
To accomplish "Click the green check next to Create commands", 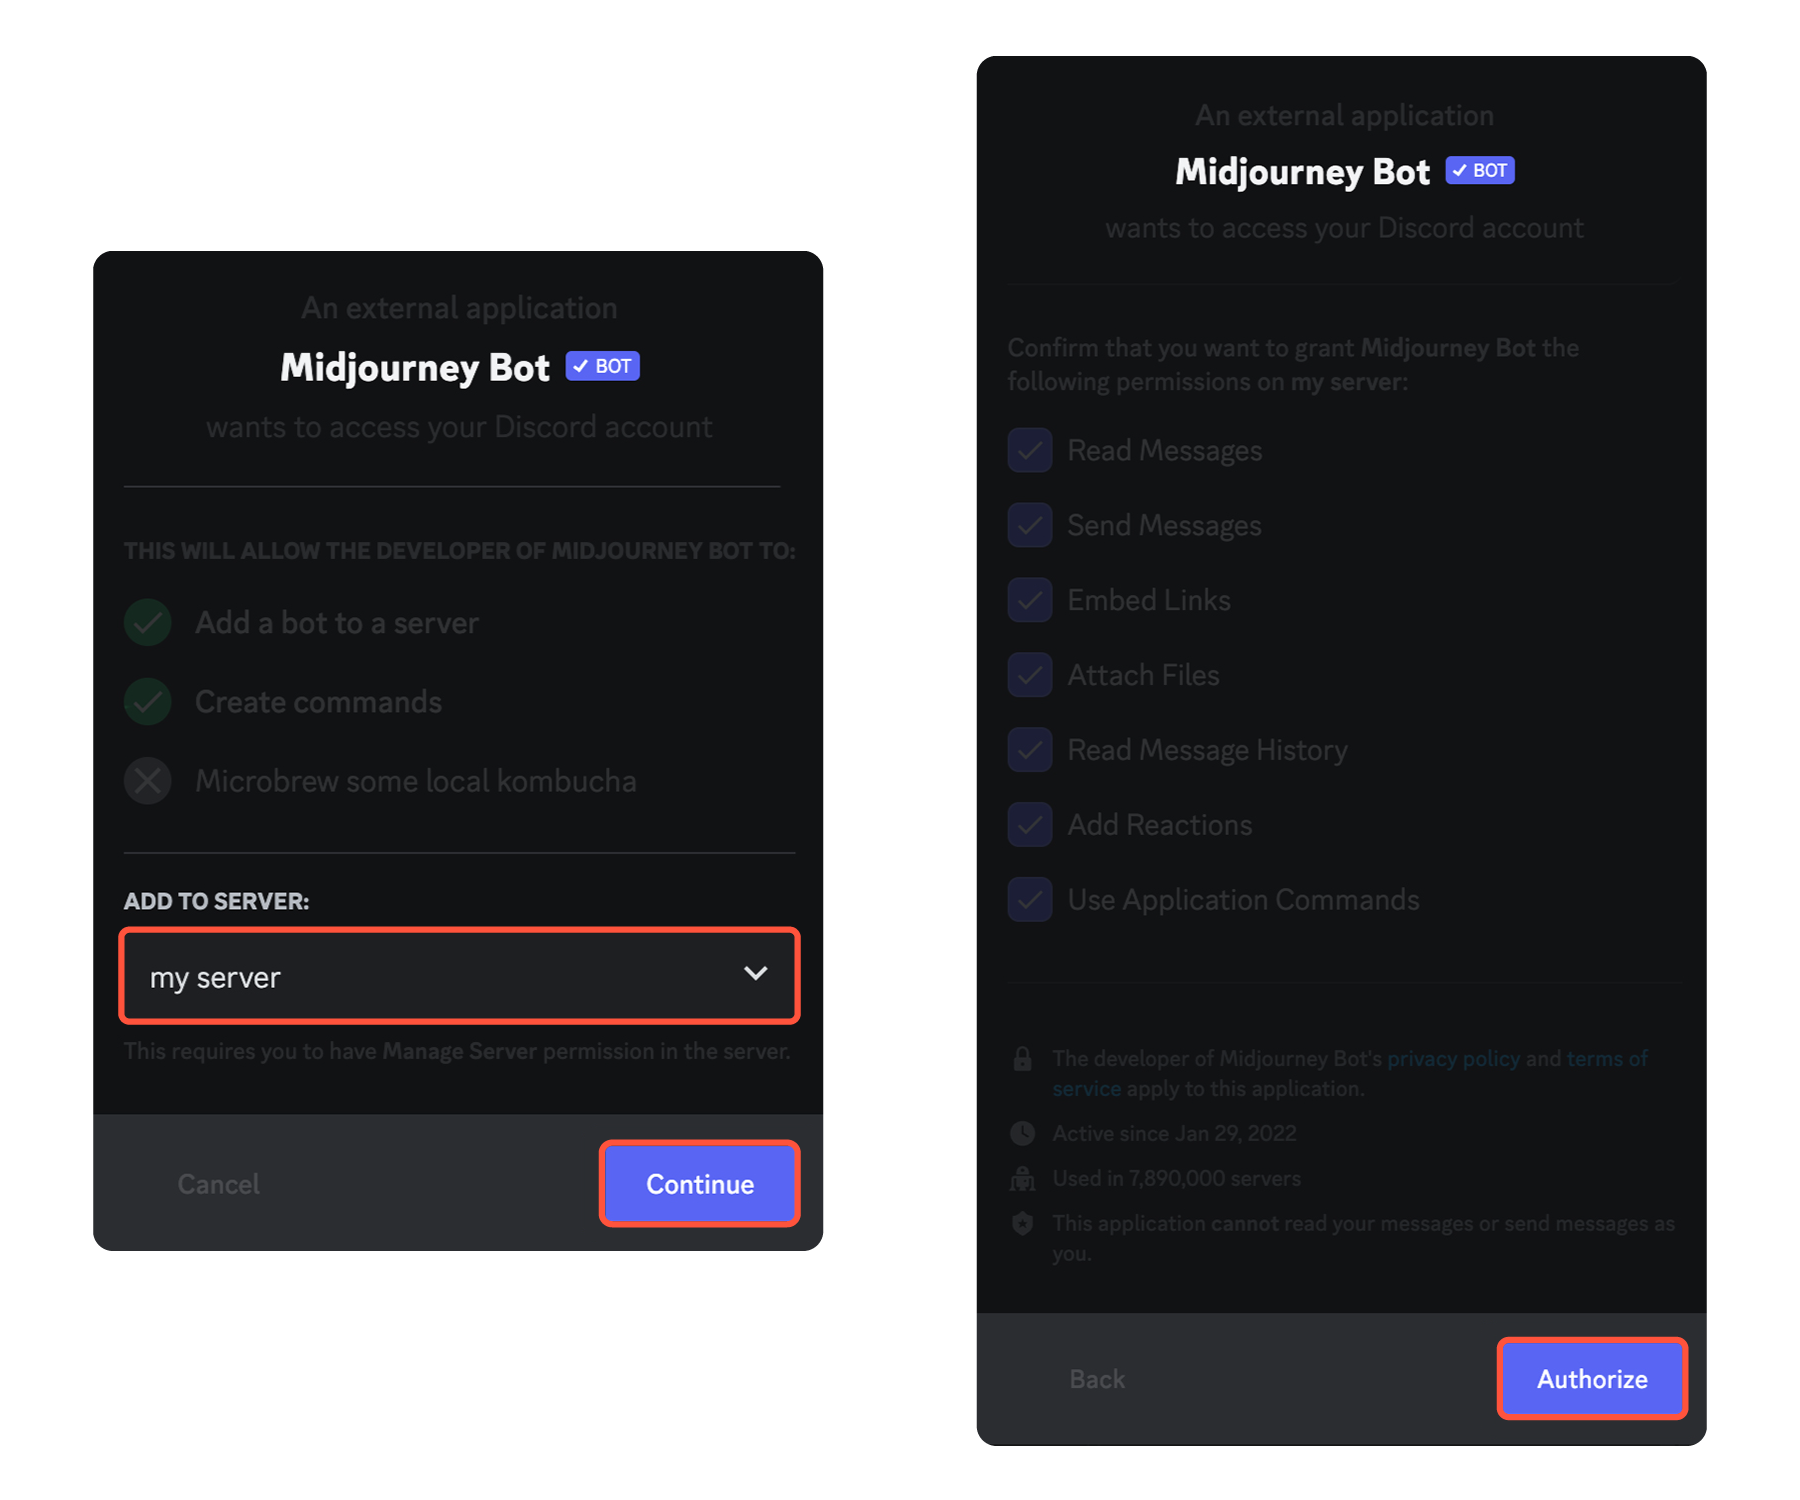I will [148, 702].
